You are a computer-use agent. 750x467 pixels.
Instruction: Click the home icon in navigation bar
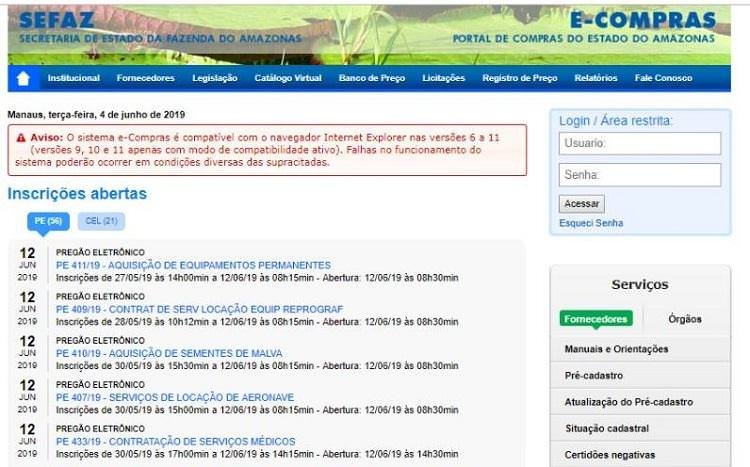[x=23, y=78]
